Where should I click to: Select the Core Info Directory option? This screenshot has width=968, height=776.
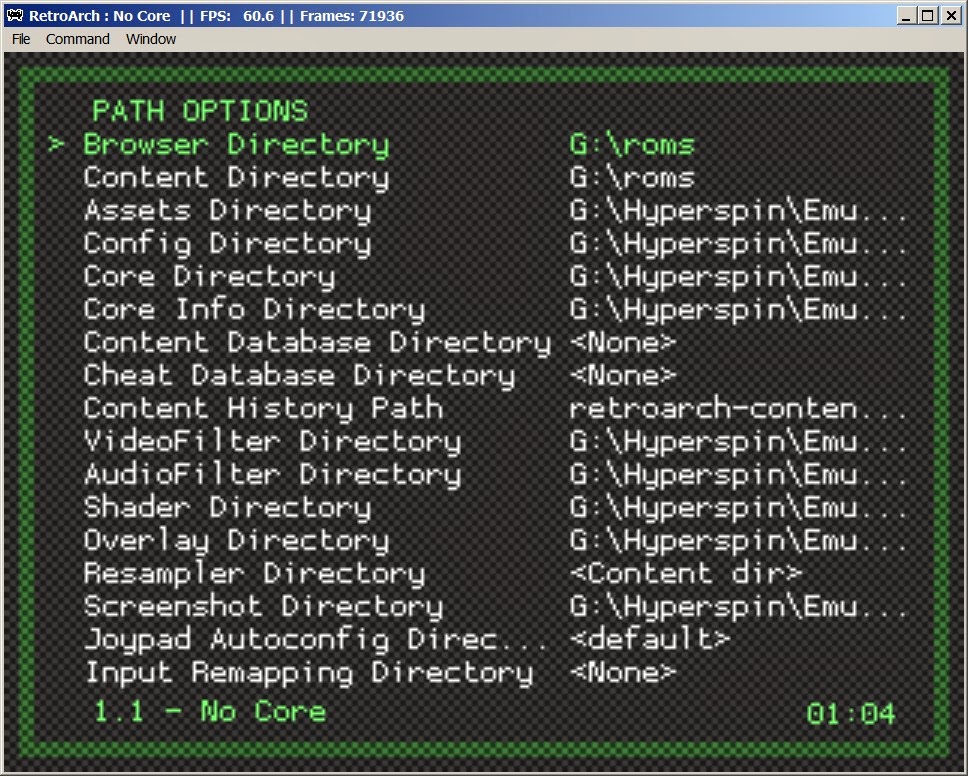pos(254,309)
